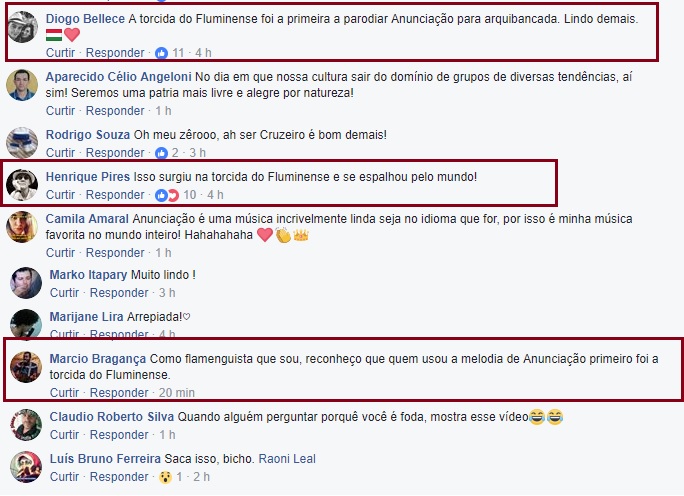The image size is (684, 496).
Task: Reply to Henrique Pires's comment
Action: pos(115,195)
